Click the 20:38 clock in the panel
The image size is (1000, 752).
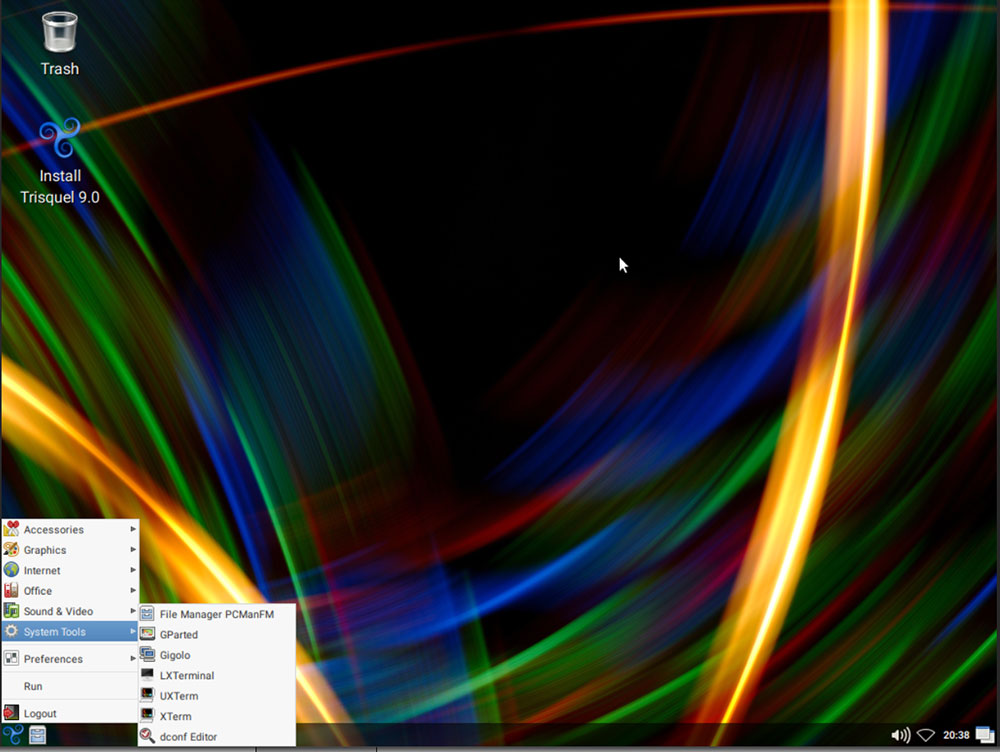[957, 736]
